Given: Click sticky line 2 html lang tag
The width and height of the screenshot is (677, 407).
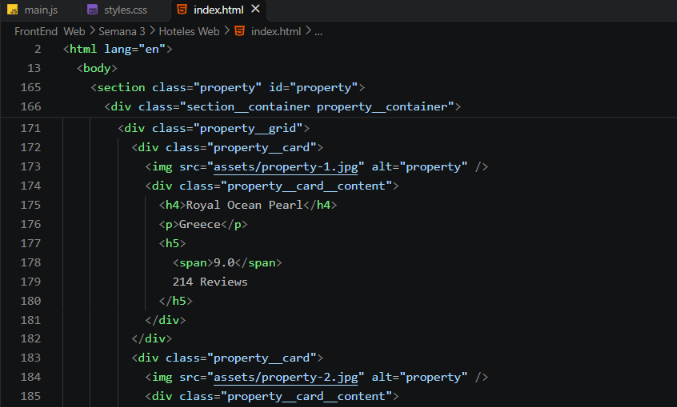Looking at the screenshot, I should pos(117,49).
